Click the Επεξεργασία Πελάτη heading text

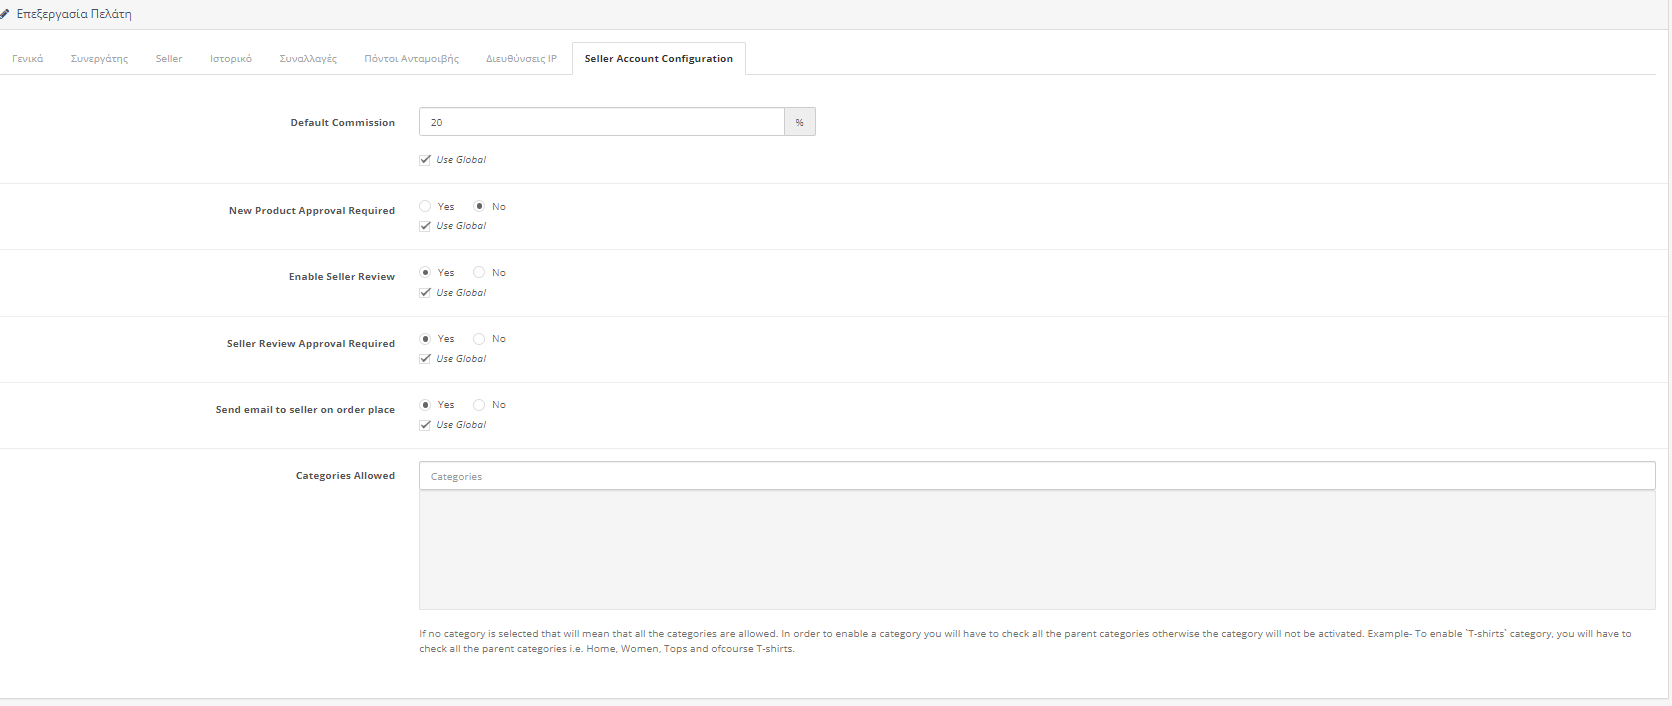[x=74, y=14]
